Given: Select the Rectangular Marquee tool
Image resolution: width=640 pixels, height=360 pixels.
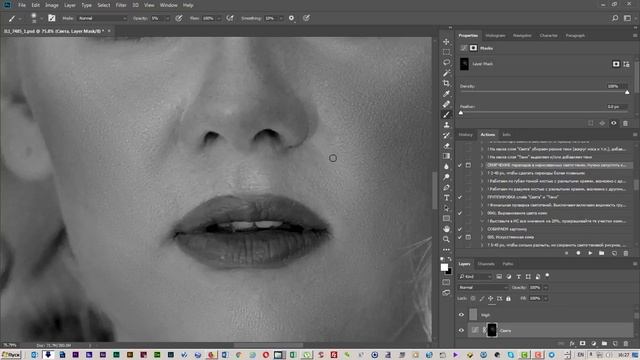Looking at the screenshot, I should (447, 52).
